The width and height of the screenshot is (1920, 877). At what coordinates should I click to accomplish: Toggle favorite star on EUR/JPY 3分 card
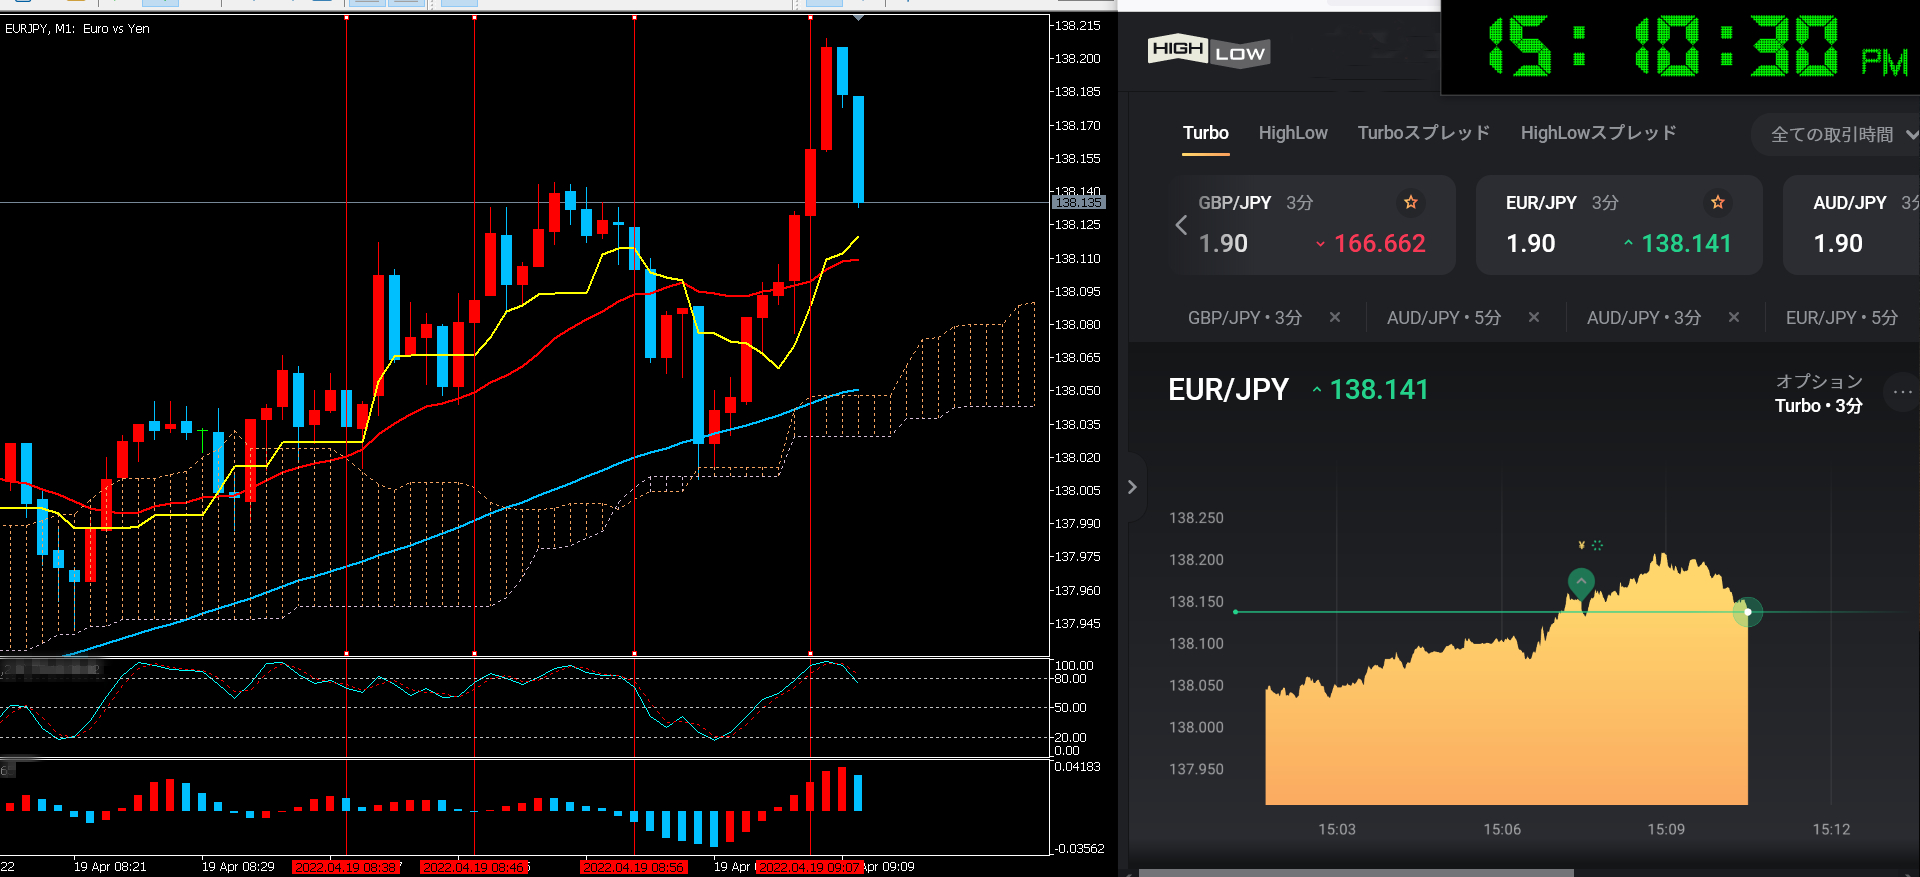[1717, 203]
